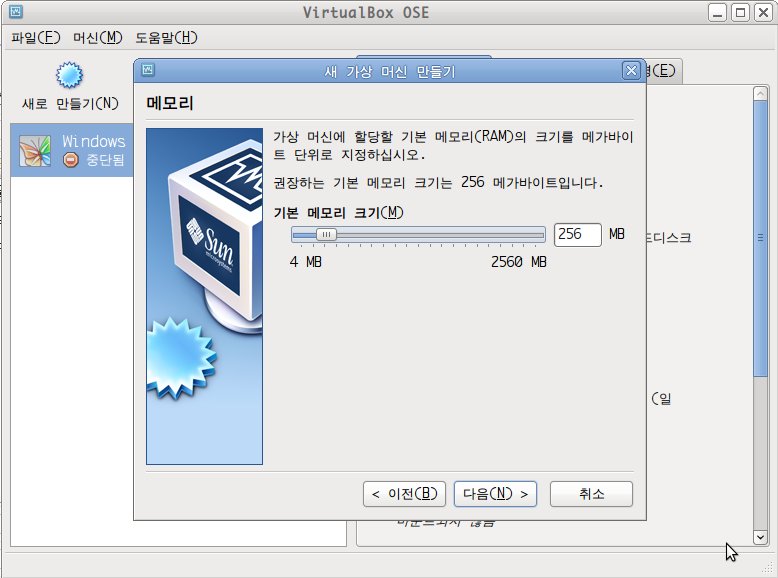Click the 메모리 heading text
Image resolution: width=778 pixels, height=578 pixels.
[x=170, y=103]
